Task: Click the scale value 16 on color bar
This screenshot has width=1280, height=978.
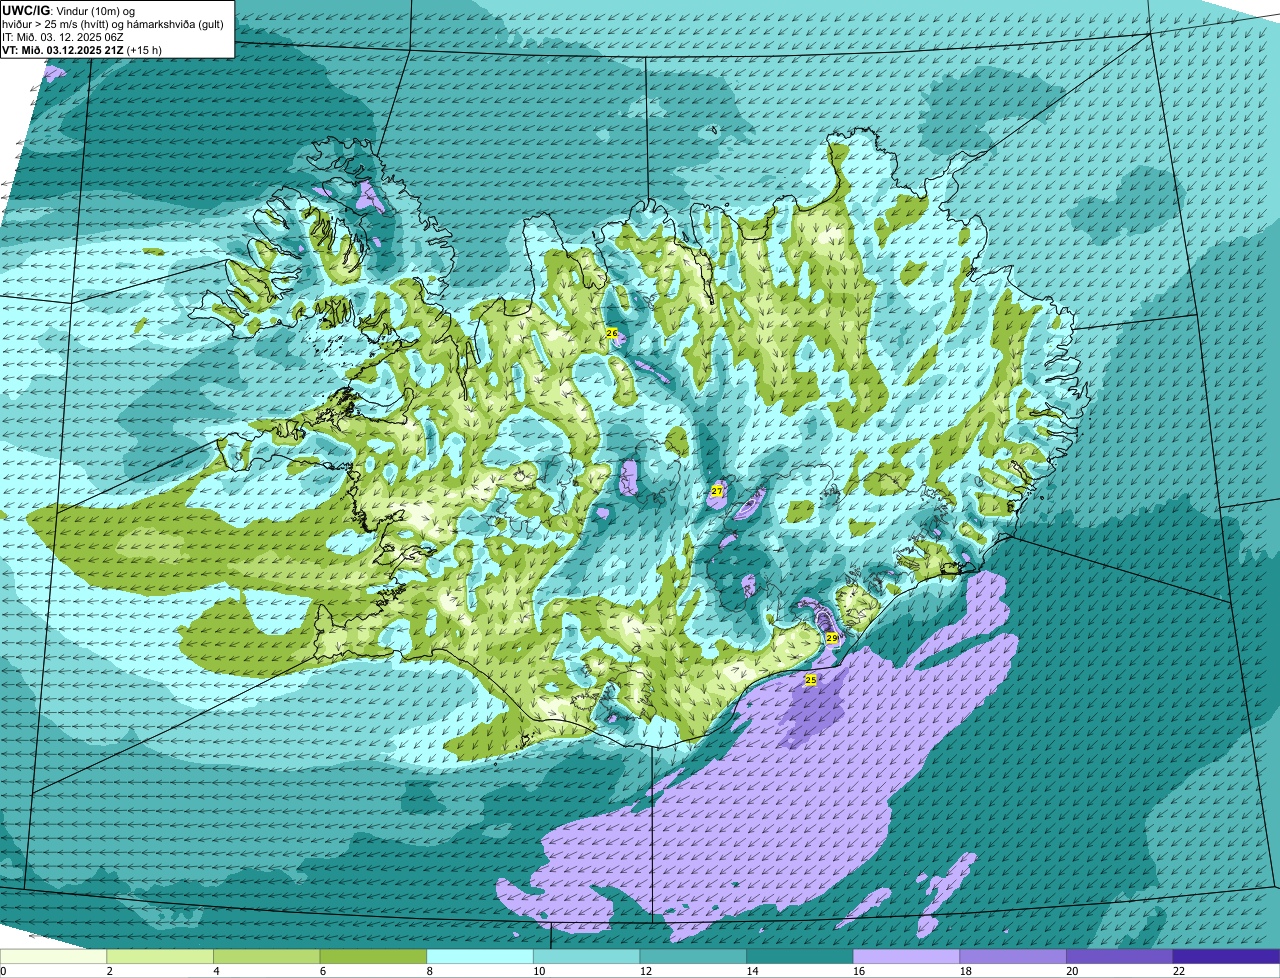Action: click(859, 971)
